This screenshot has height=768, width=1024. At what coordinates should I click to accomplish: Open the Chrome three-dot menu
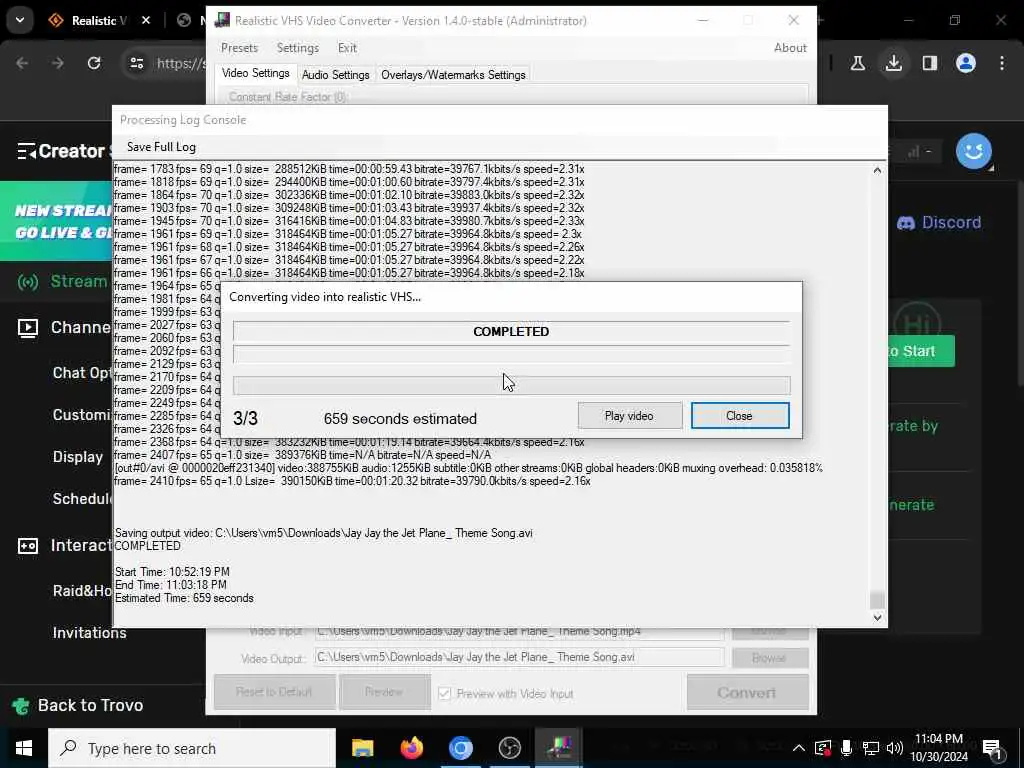click(1002, 63)
